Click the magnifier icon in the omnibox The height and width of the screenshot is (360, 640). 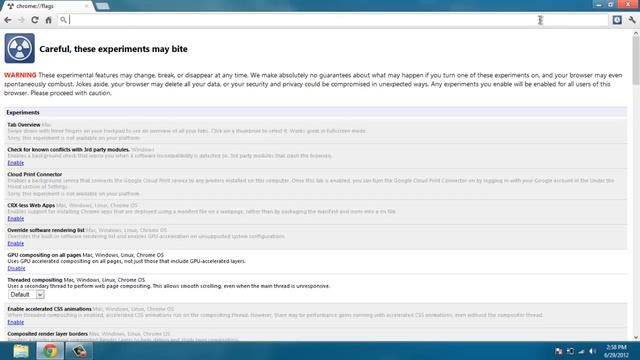click(x=63, y=20)
